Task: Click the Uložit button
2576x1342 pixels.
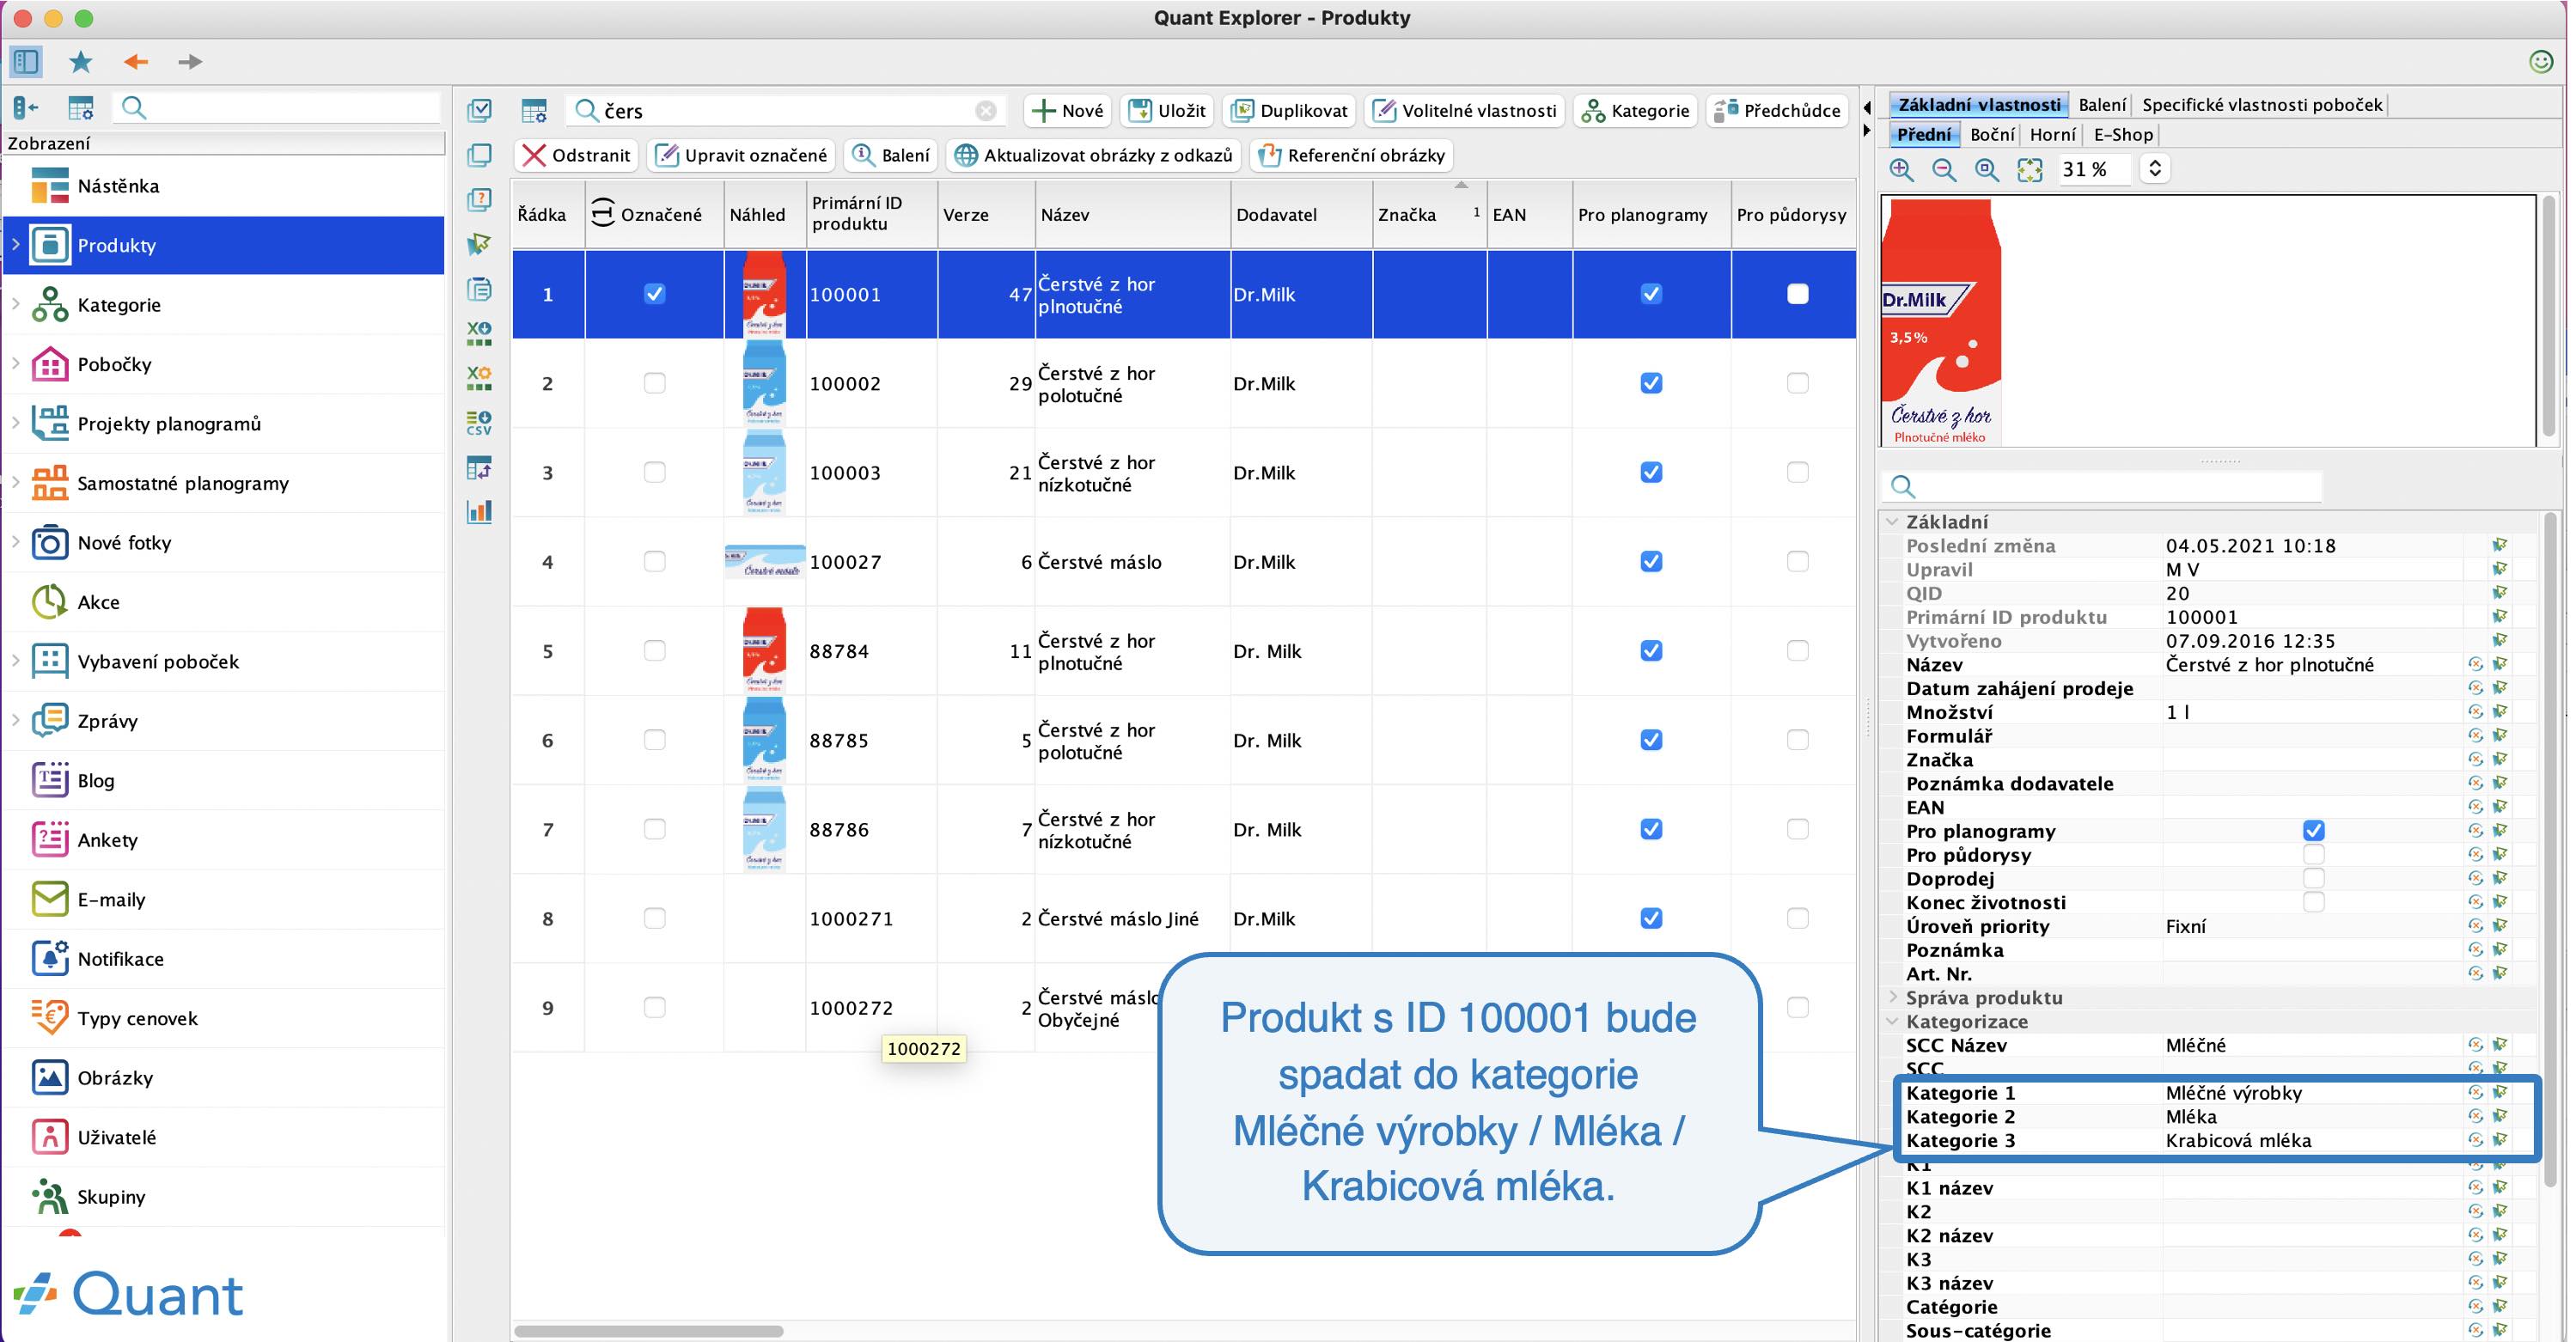Action: 1167,111
